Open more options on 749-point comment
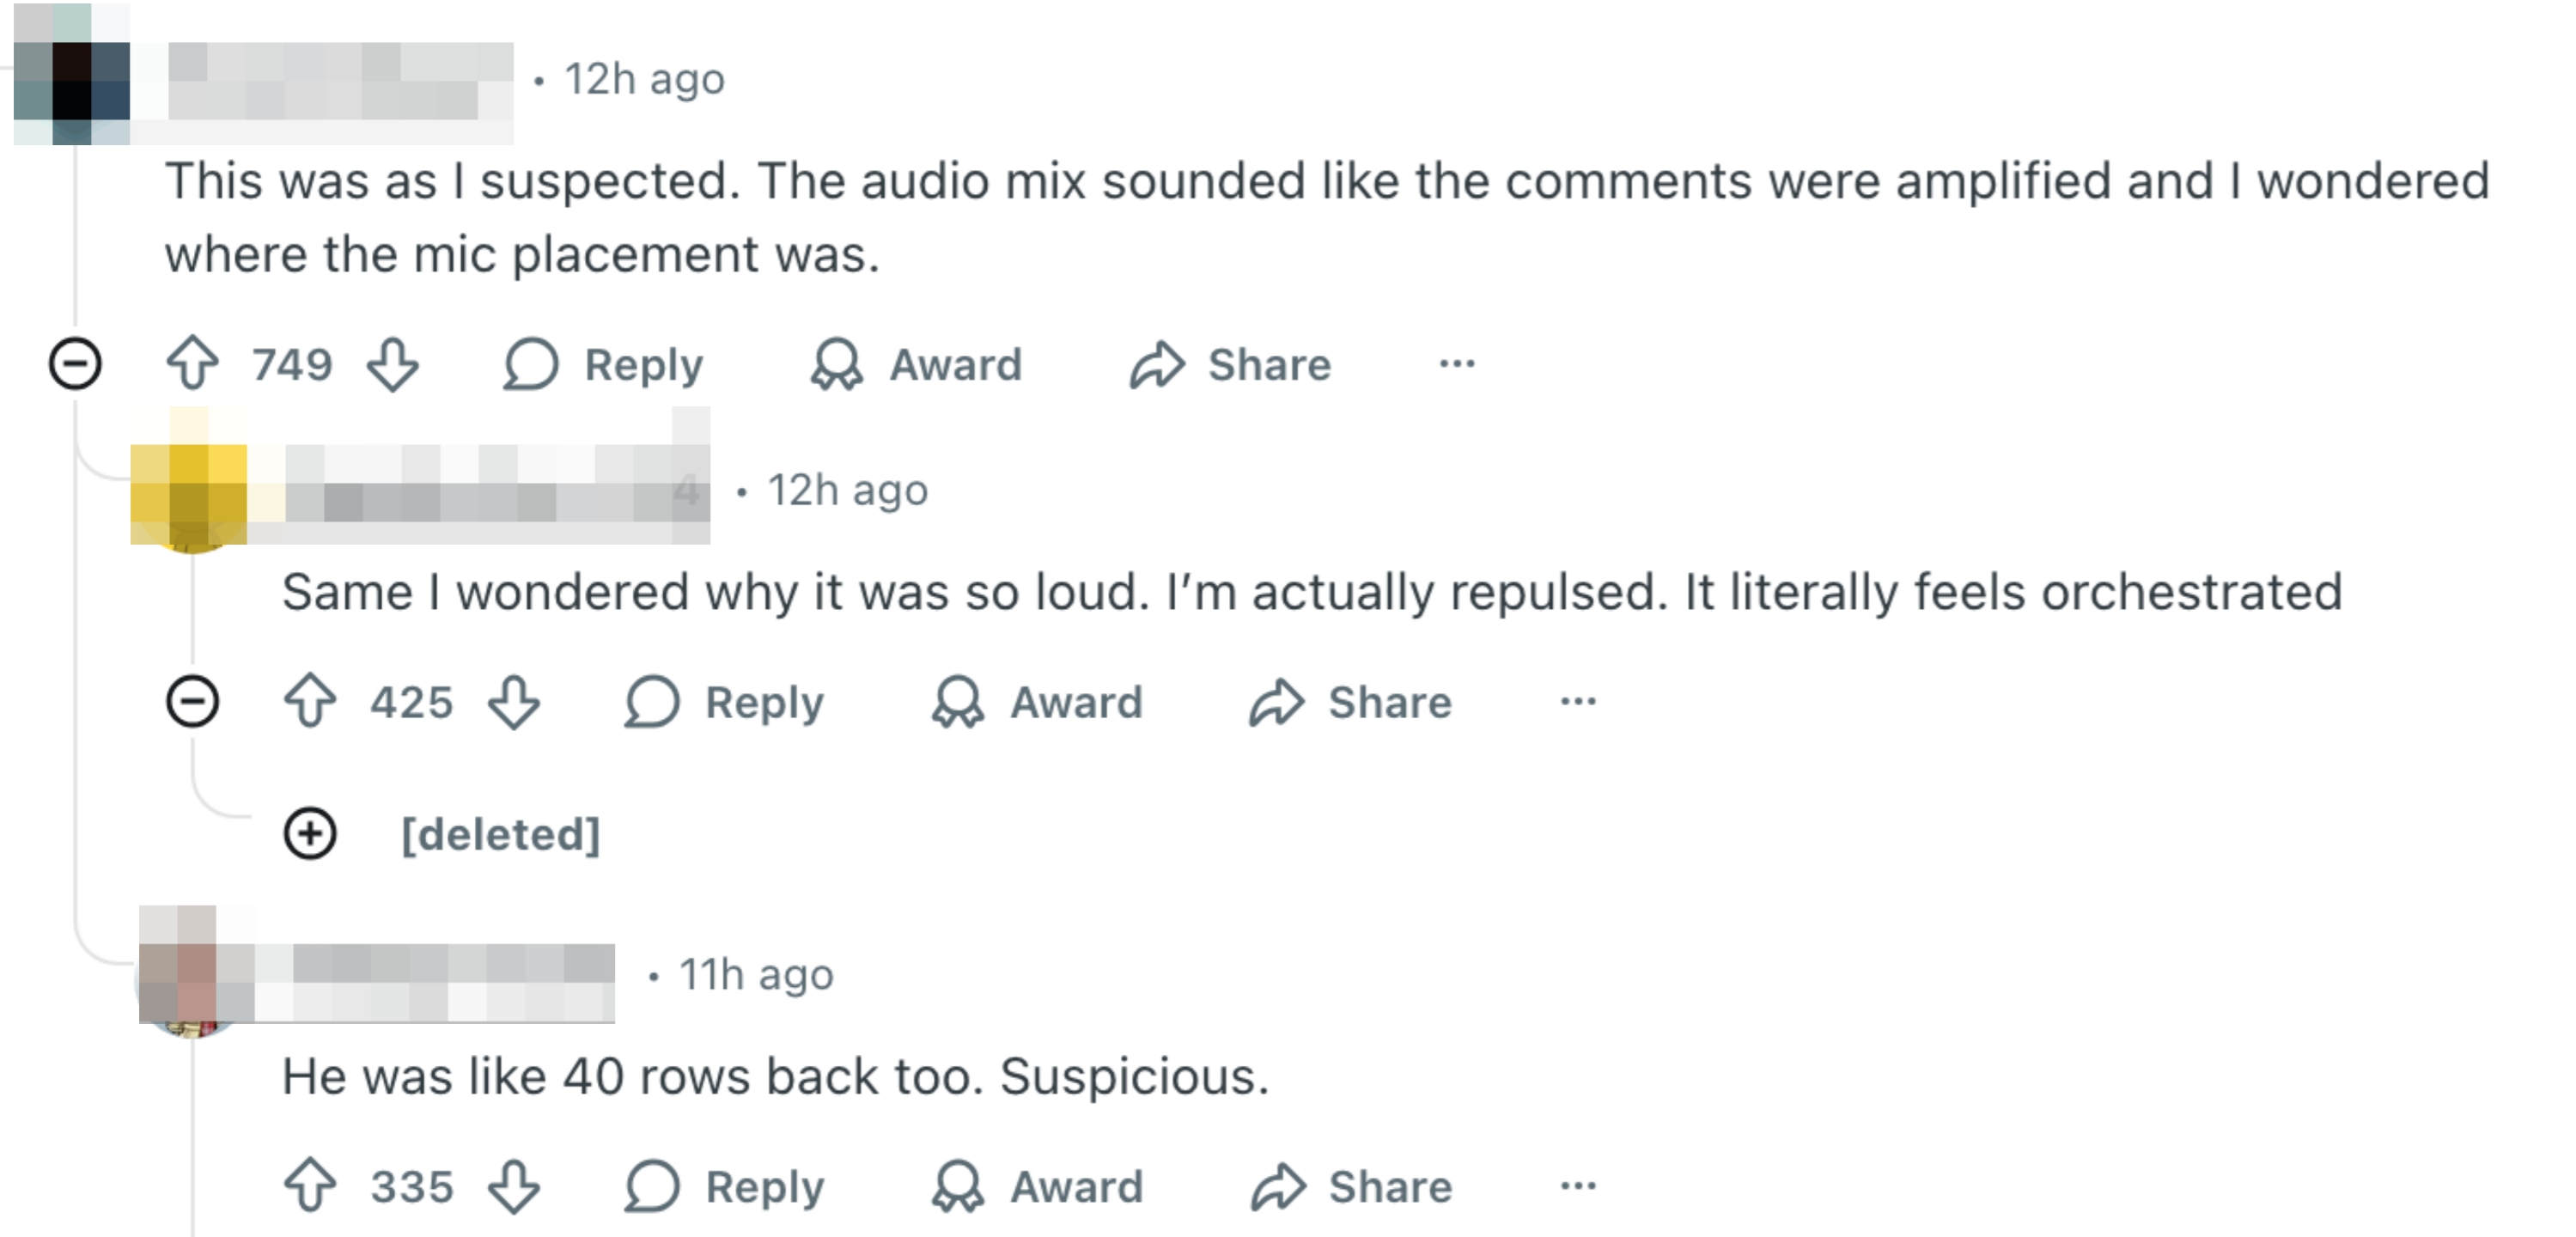This screenshot has height=1237, width=2576. click(x=1456, y=363)
